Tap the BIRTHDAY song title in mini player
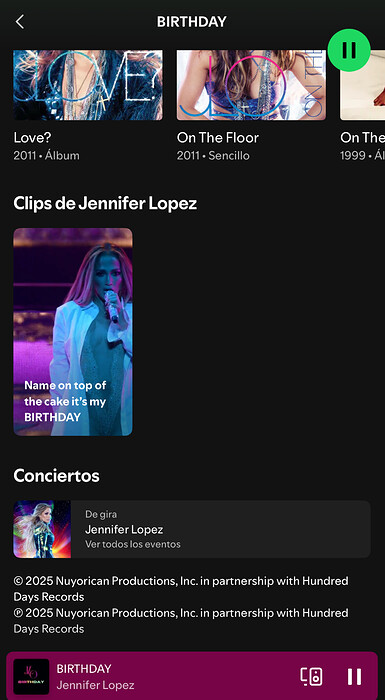Image resolution: width=385 pixels, height=700 pixels. (84, 669)
